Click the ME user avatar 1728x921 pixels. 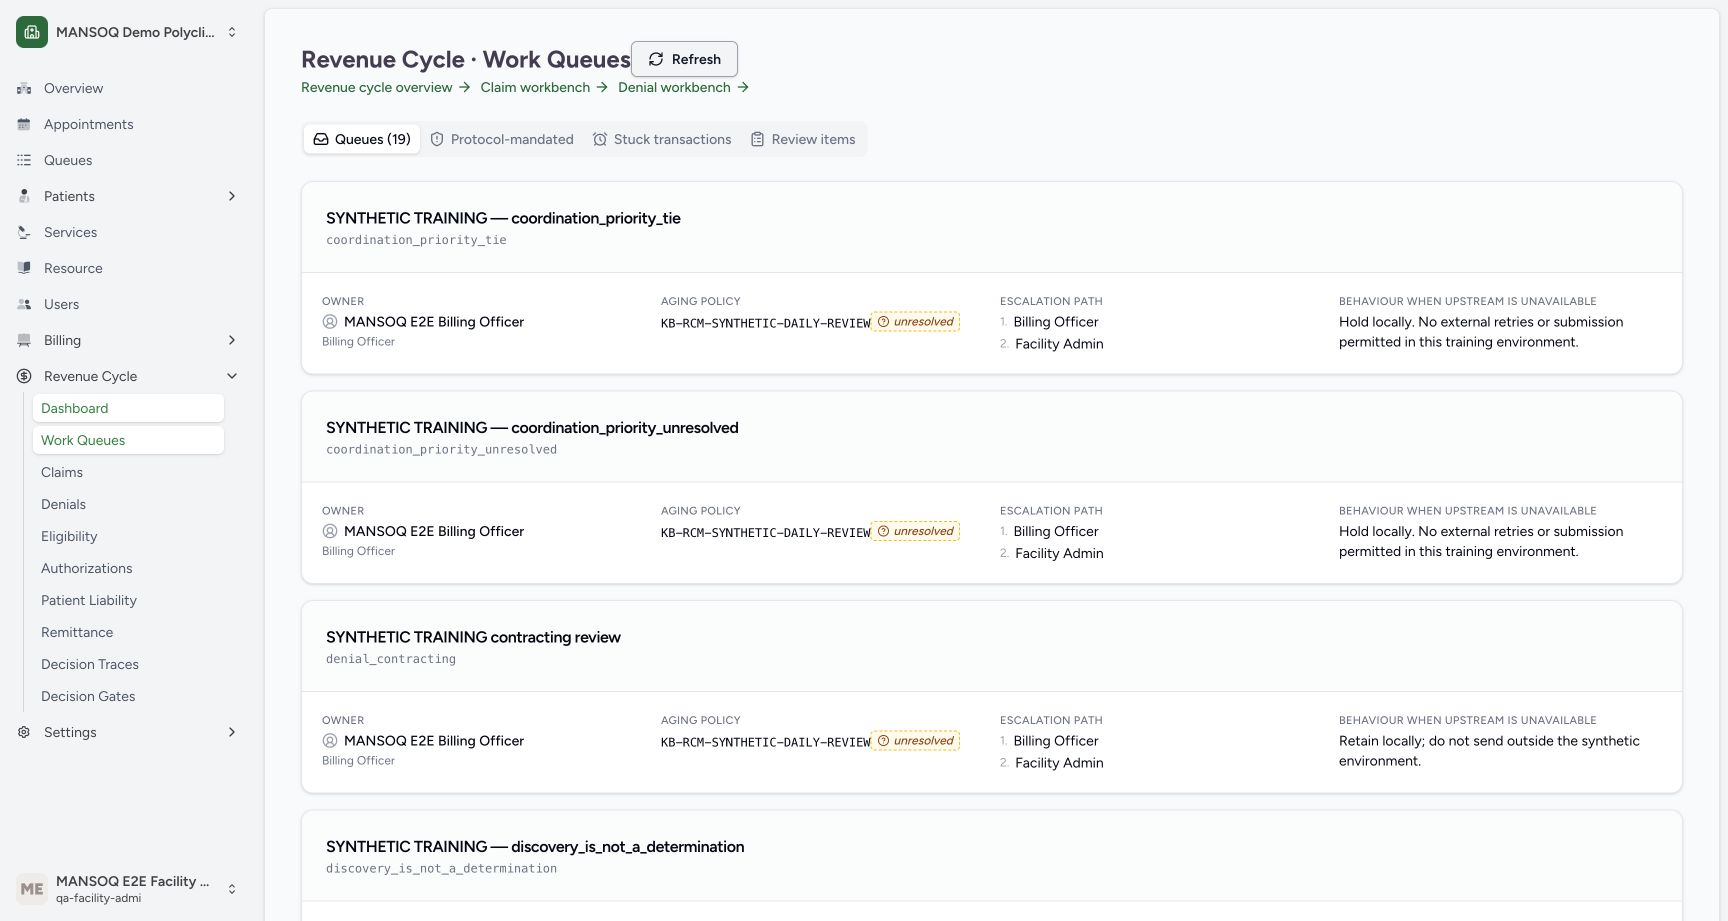32,889
